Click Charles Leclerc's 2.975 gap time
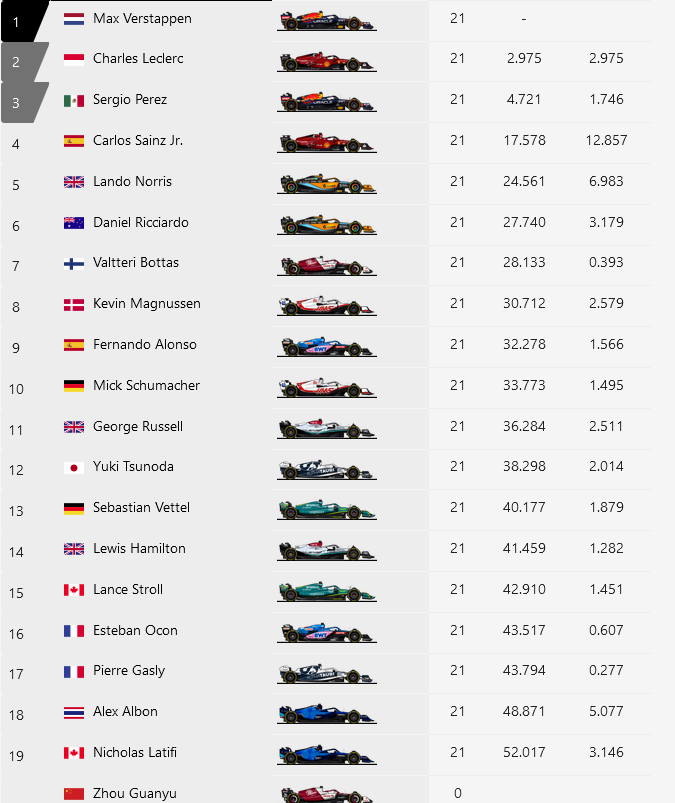 524,59
